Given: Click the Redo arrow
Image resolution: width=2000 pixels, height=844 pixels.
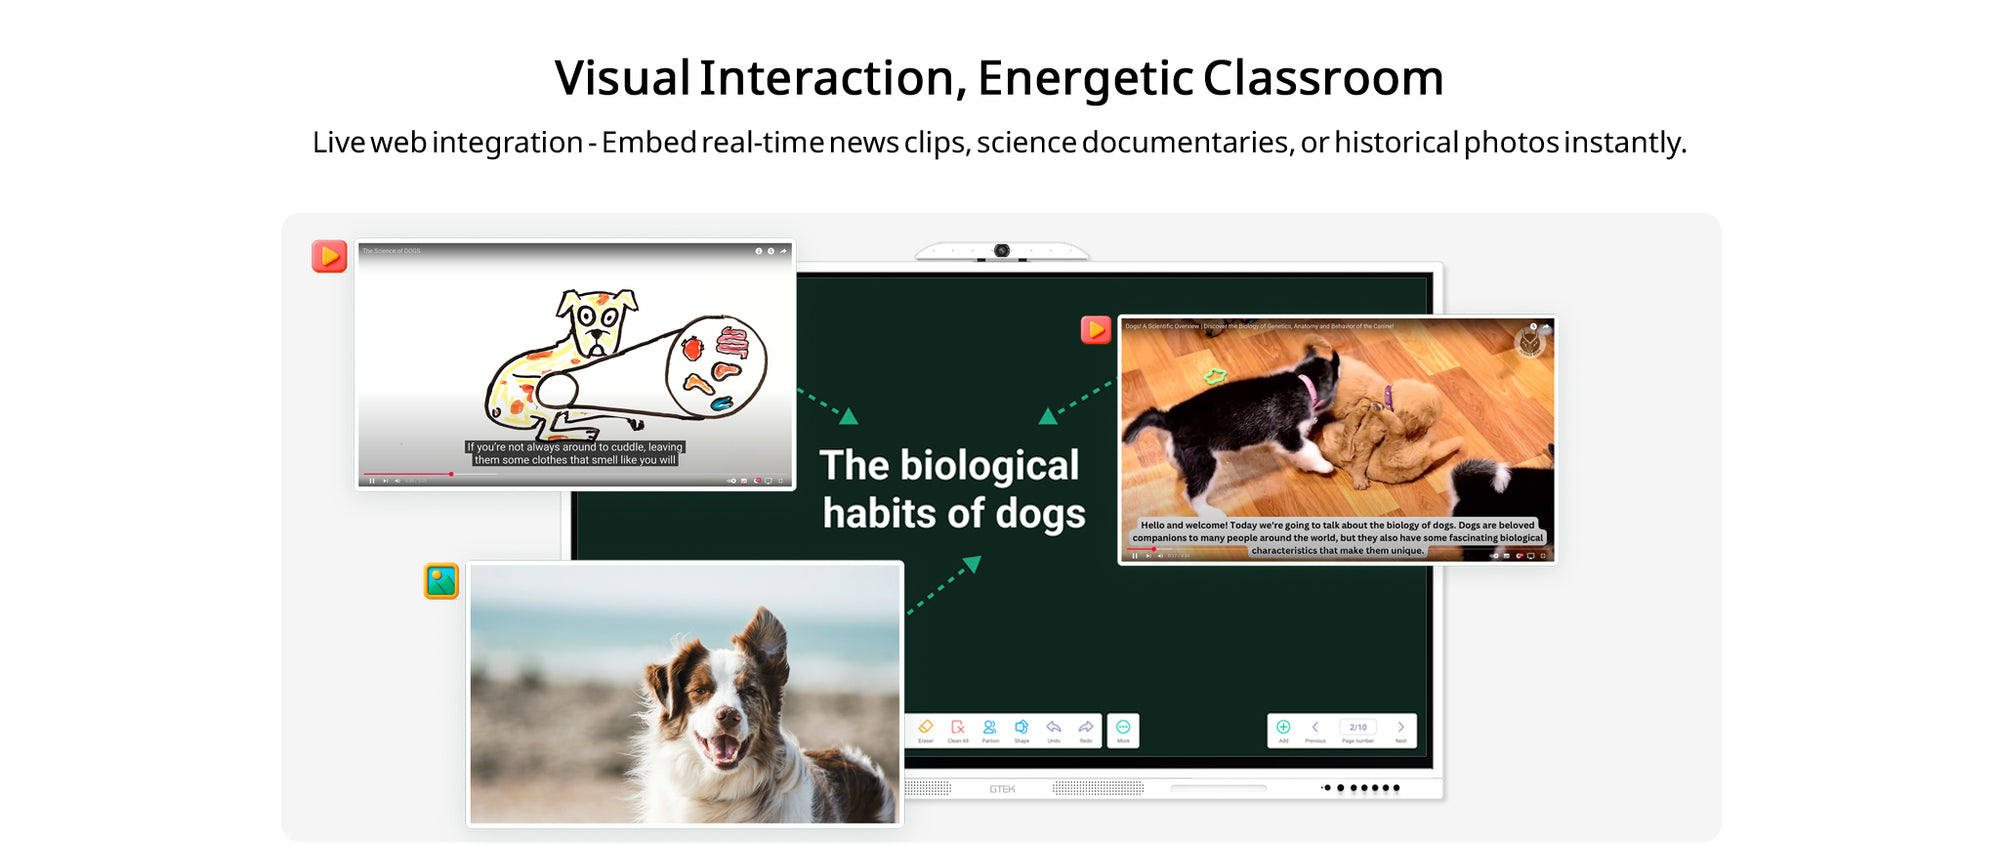Looking at the screenshot, I should click(1086, 727).
